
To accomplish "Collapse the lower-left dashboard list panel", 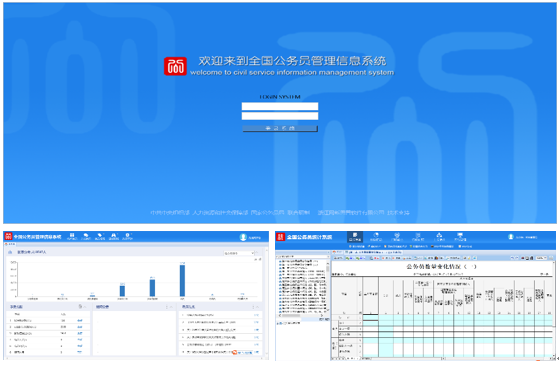I will 85,307.
